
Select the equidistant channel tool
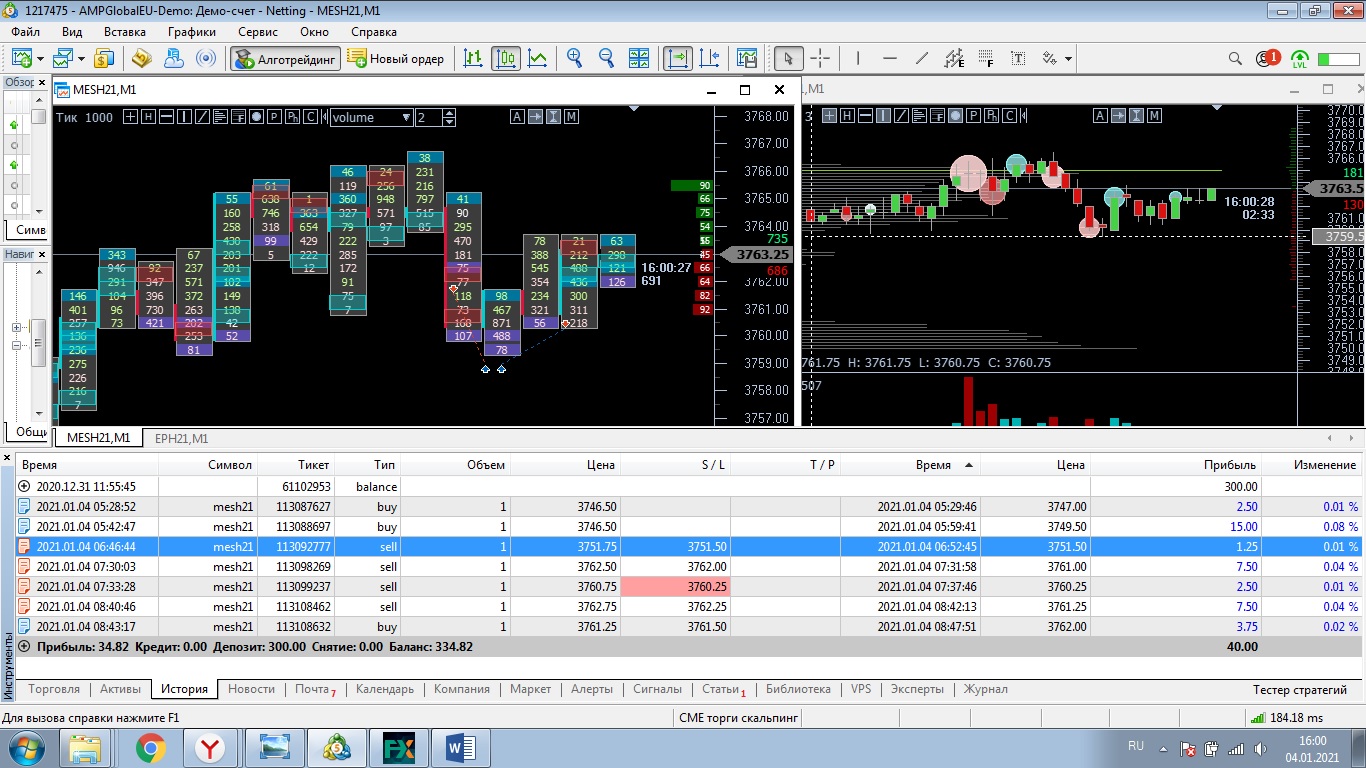pos(954,58)
